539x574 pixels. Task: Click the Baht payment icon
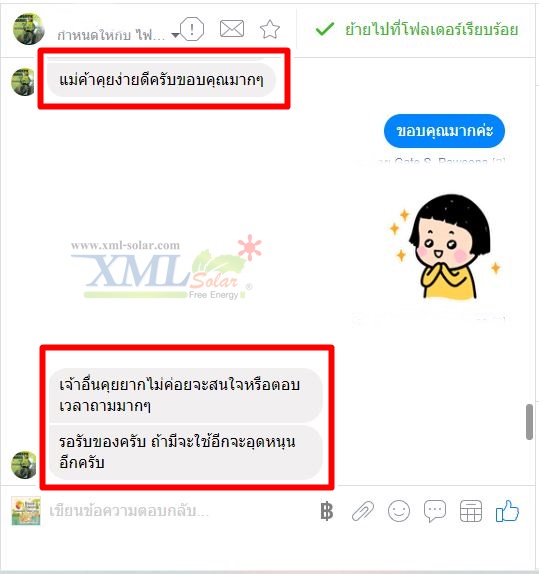pos(327,511)
